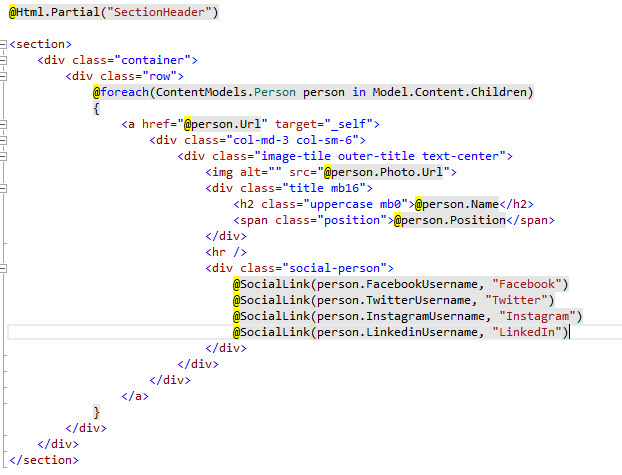Click @person.Position inside the span

[450, 220]
